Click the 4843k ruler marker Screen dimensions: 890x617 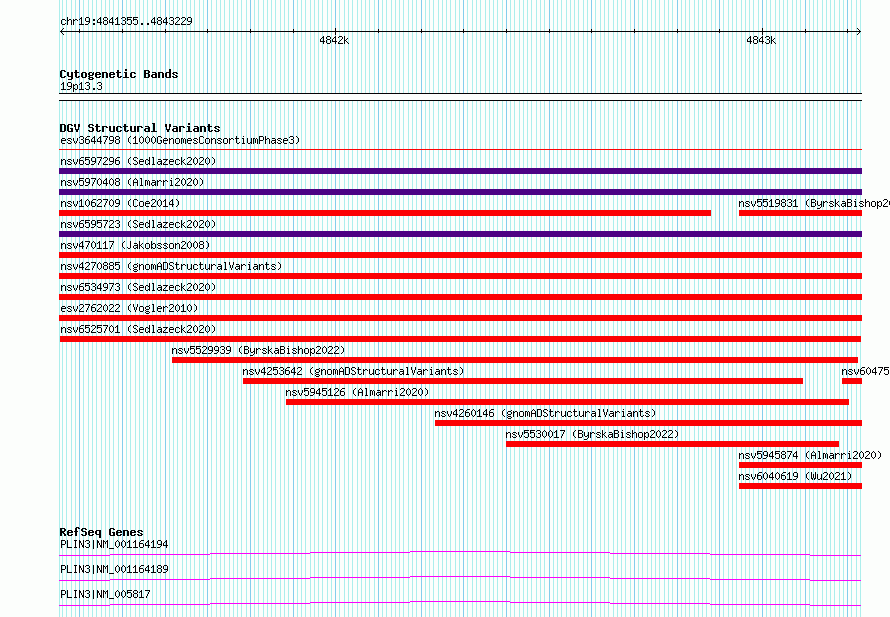click(761, 40)
